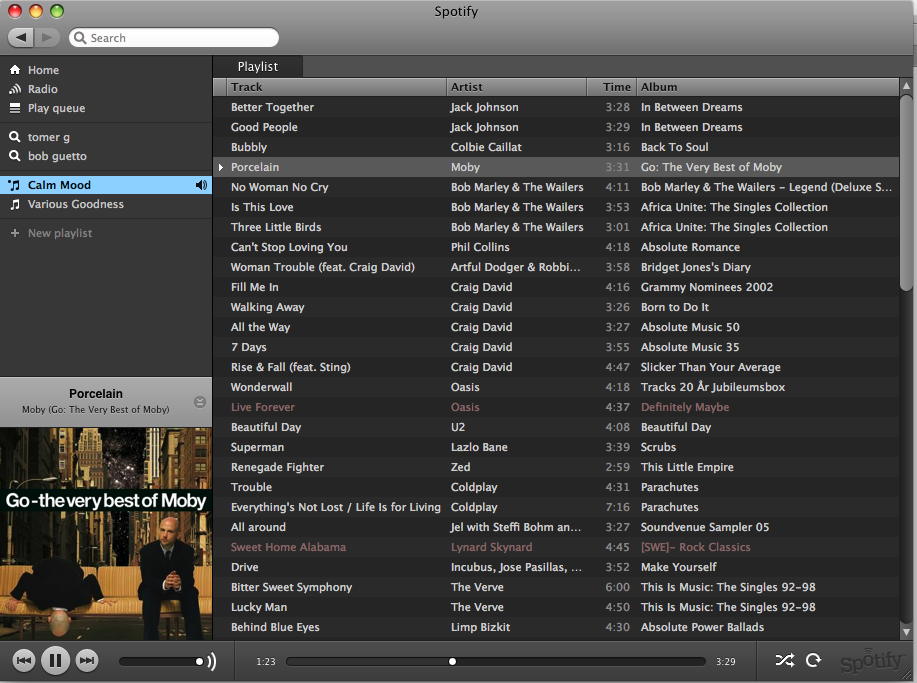Click the volume speaker icon at slider end

[x=212, y=661]
